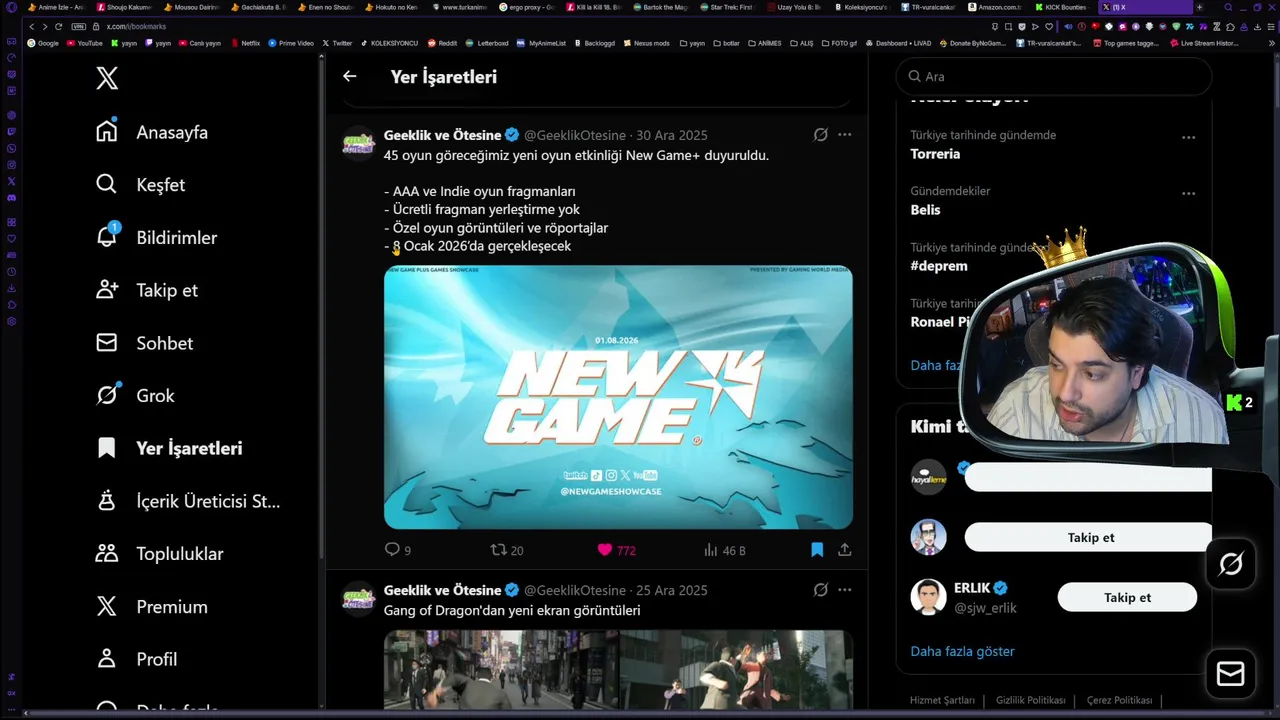The height and width of the screenshot is (720, 1280).
Task: Open Topluluklar communities
Action: tap(159, 554)
